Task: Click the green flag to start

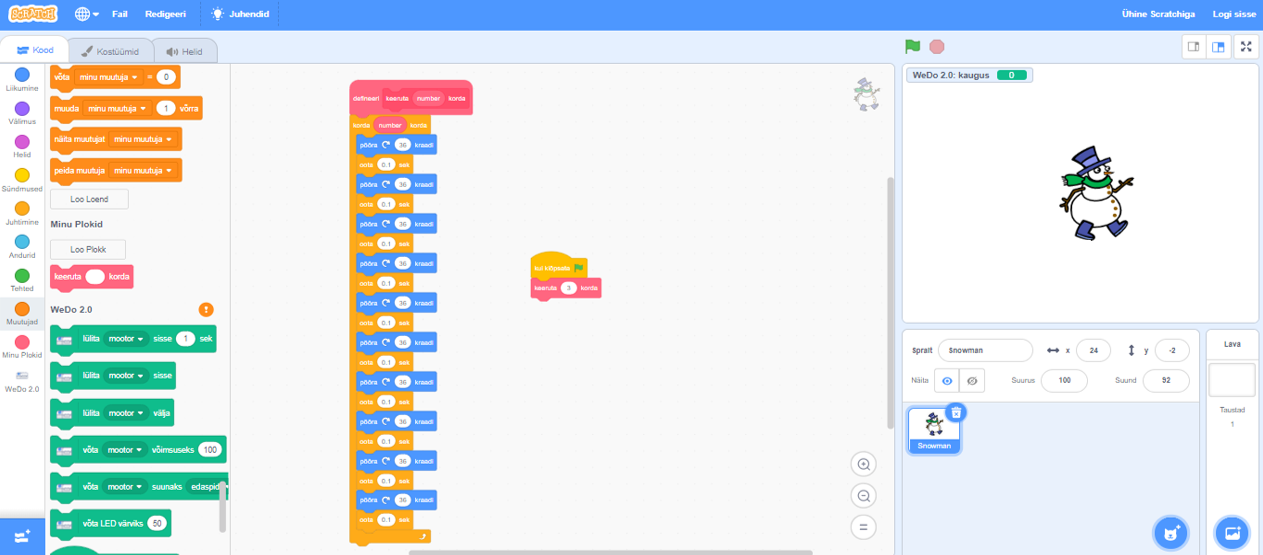Action: pyautogui.click(x=912, y=47)
